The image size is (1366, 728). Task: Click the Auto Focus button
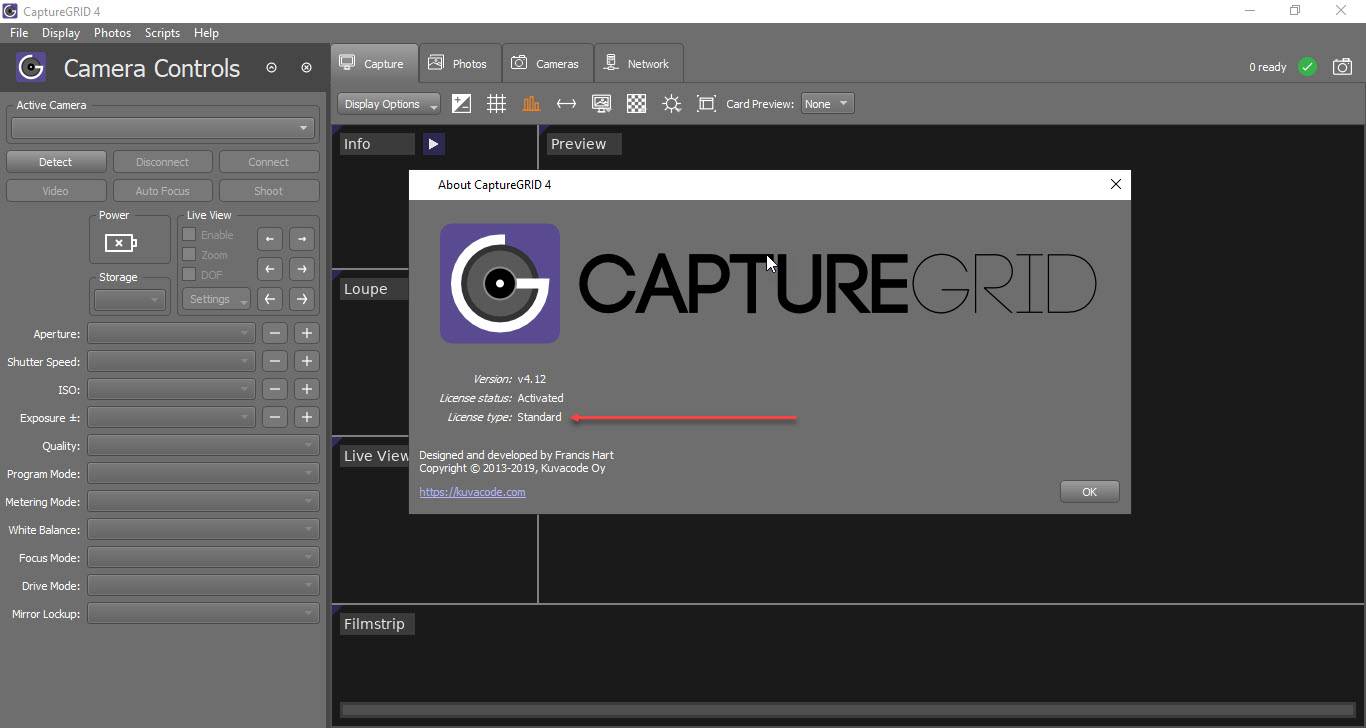pyautogui.click(x=162, y=191)
